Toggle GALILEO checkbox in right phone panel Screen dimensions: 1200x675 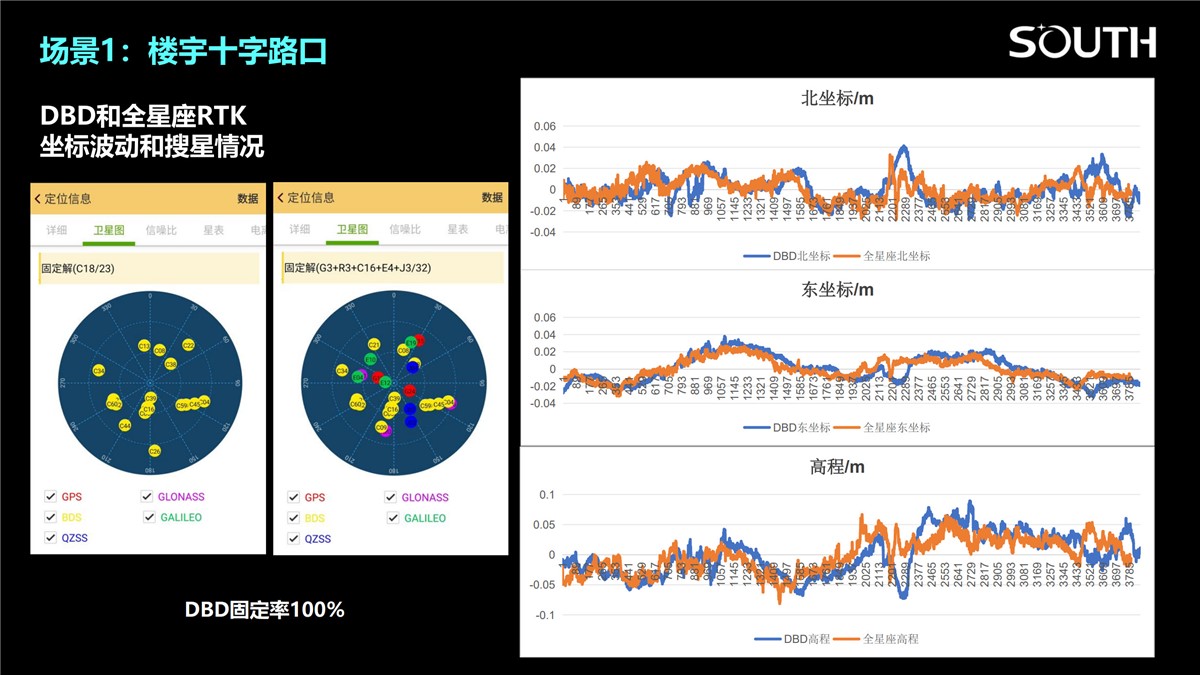pyautogui.click(x=393, y=518)
